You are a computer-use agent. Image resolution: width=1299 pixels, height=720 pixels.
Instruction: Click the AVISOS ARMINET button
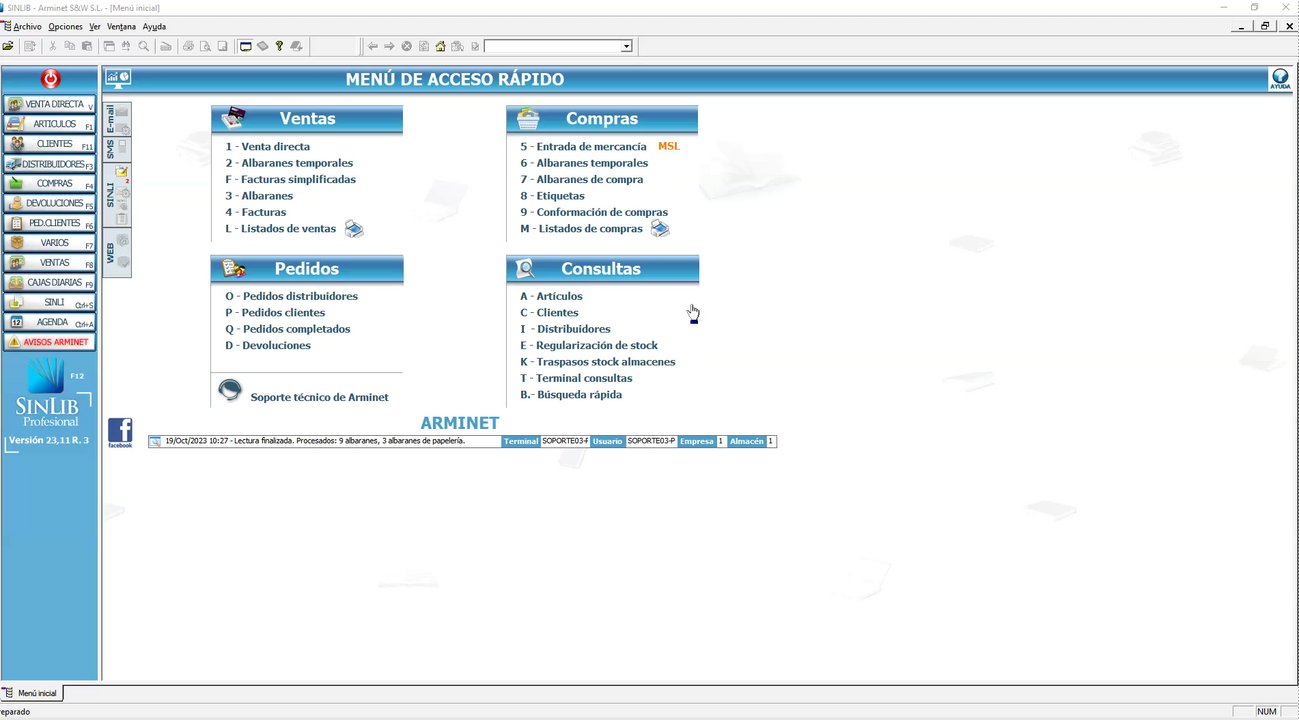pos(50,342)
